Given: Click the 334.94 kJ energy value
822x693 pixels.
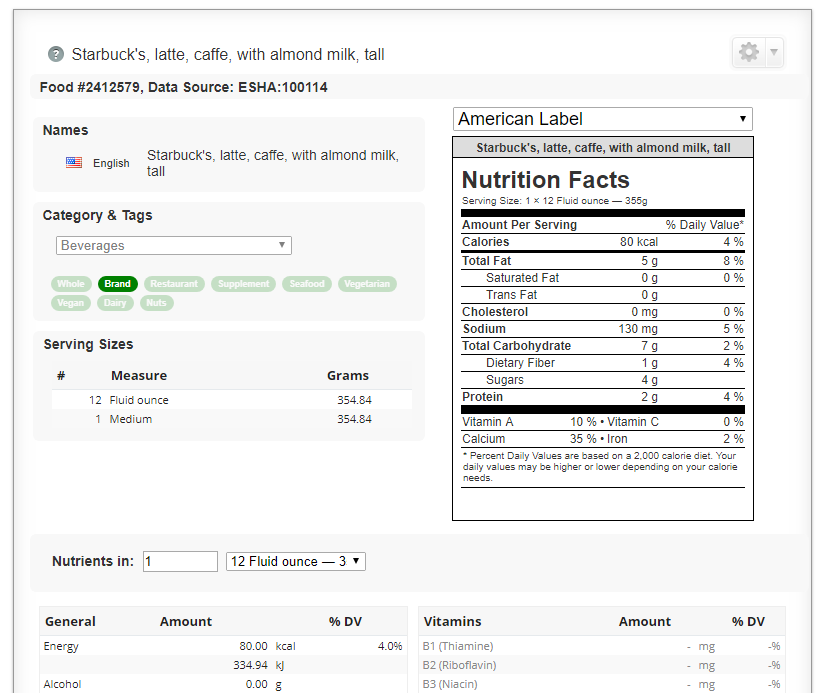Looking at the screenshot, I should pos(258,665).
